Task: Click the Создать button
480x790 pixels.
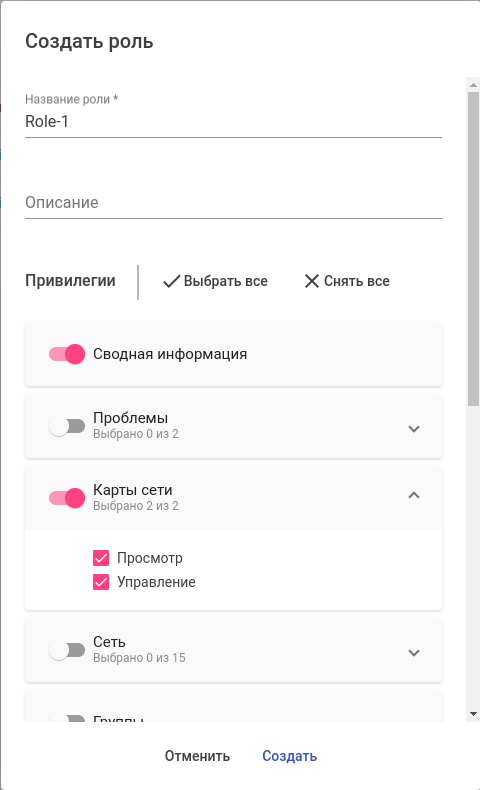Action: point(290,756)
